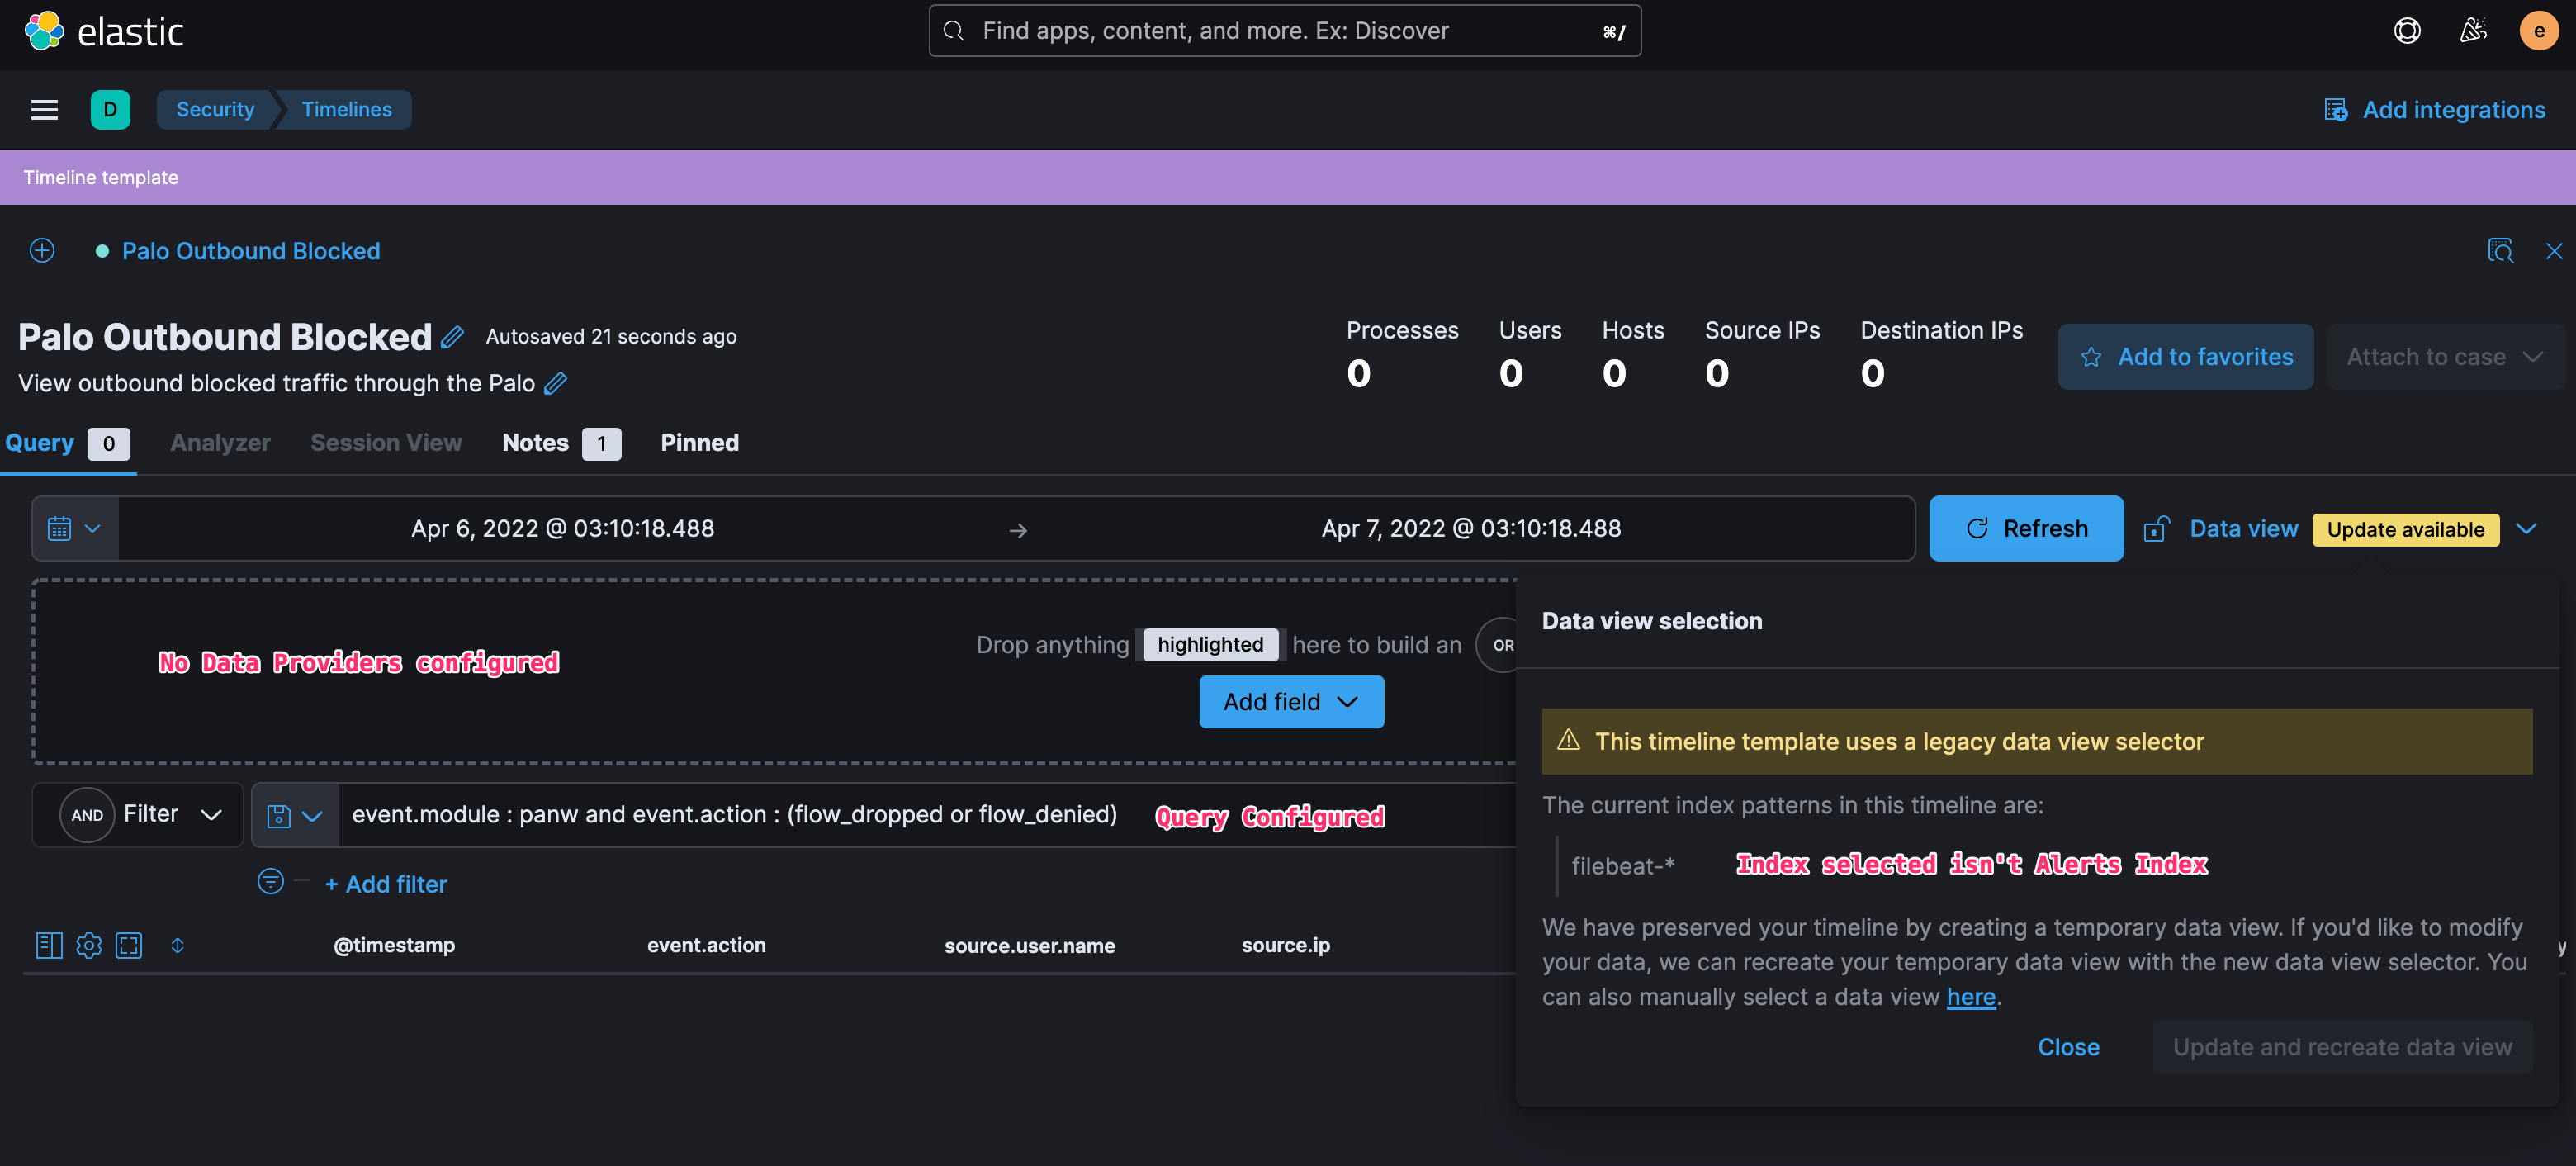This screenshot has width=2576, height=1166.
Task: Inspect the timeline with the magnifier icon
Action: (2500, 251)
